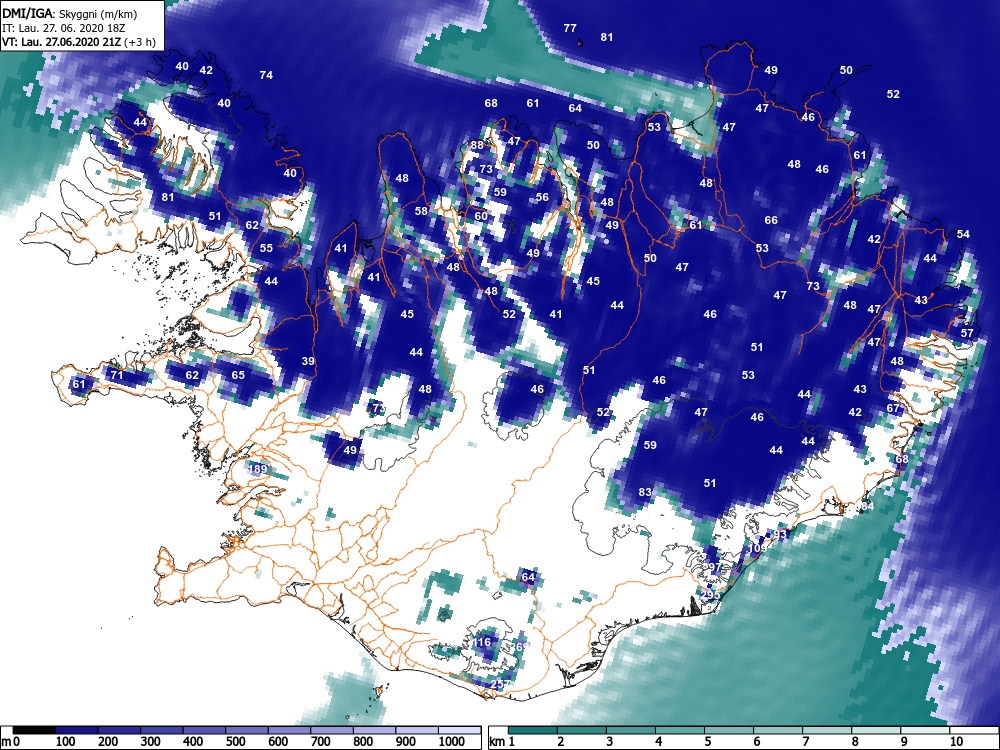The width and height of the screenshot is (1000, 750).
Task: Select the dark teal swatch between km 1 and 2
Action: (533, 730)
